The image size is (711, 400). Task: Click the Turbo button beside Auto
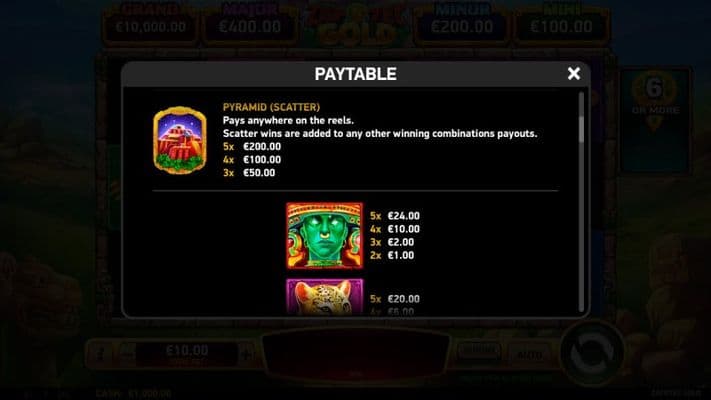(x=479, y=351)
